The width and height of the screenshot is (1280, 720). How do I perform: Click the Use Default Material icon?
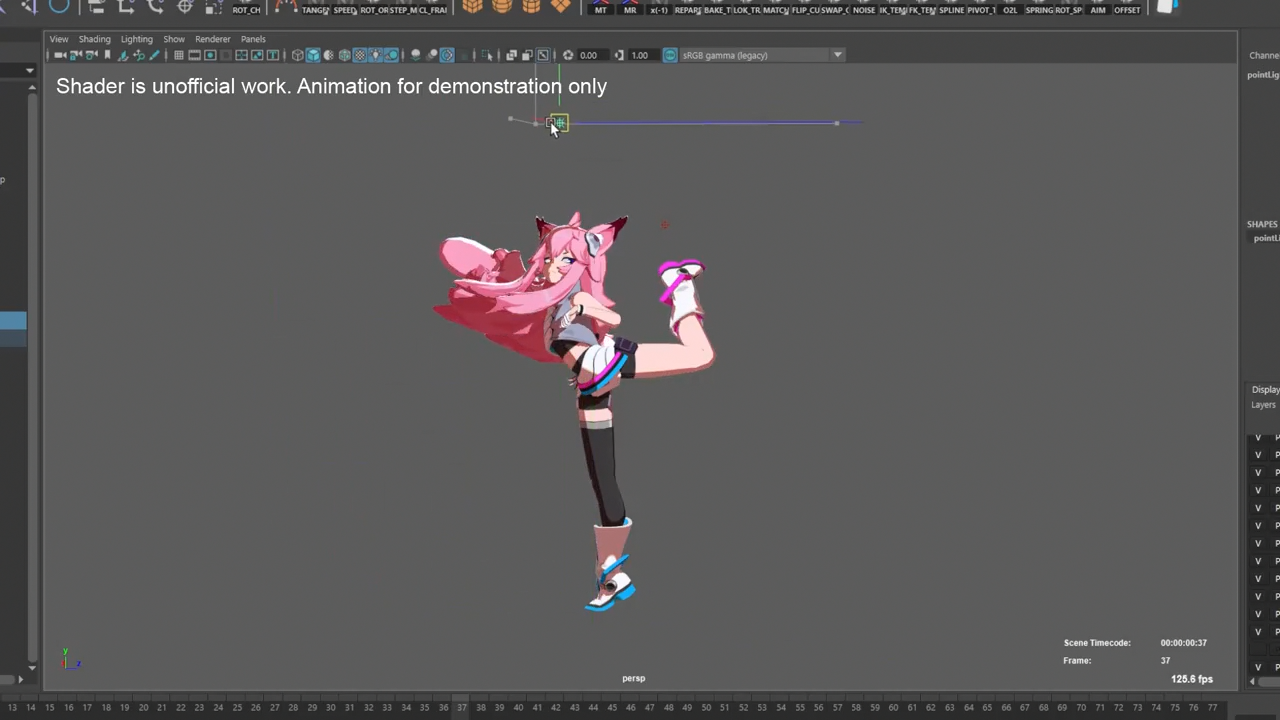(x=329, y=55)
